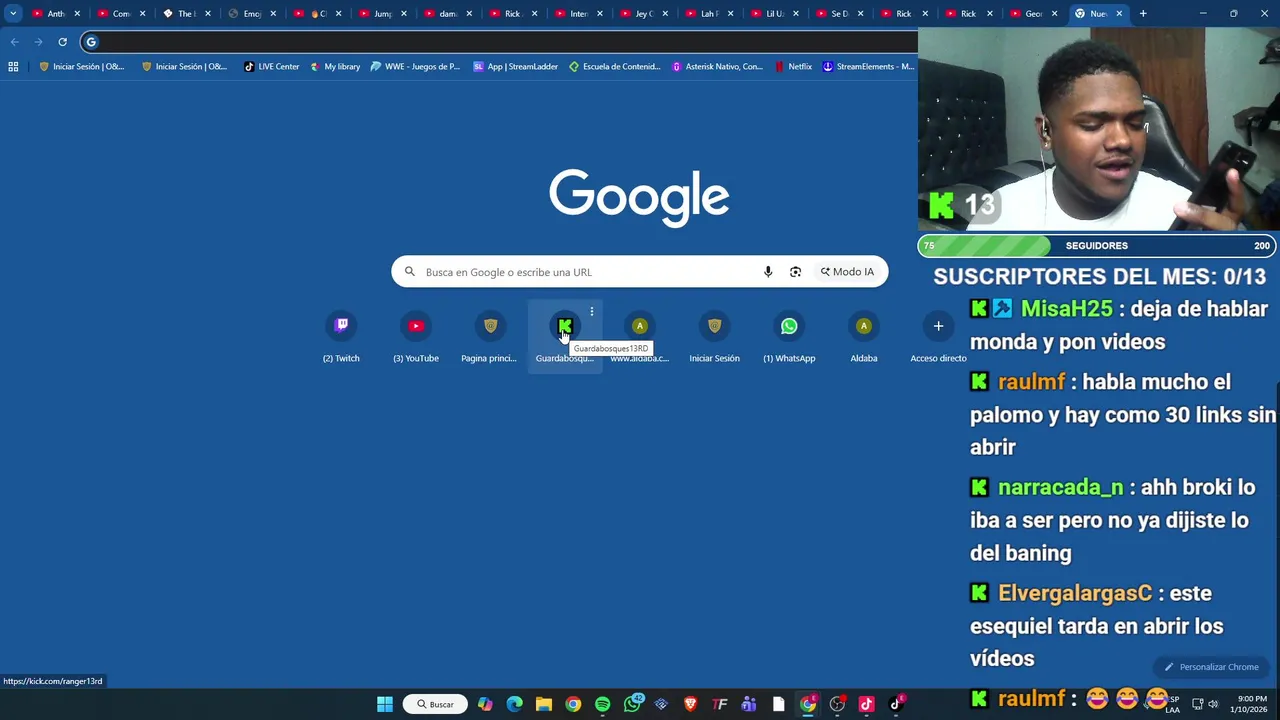
Task: Launch Copilot from the taskbar
Action: (x=485, y=704)
